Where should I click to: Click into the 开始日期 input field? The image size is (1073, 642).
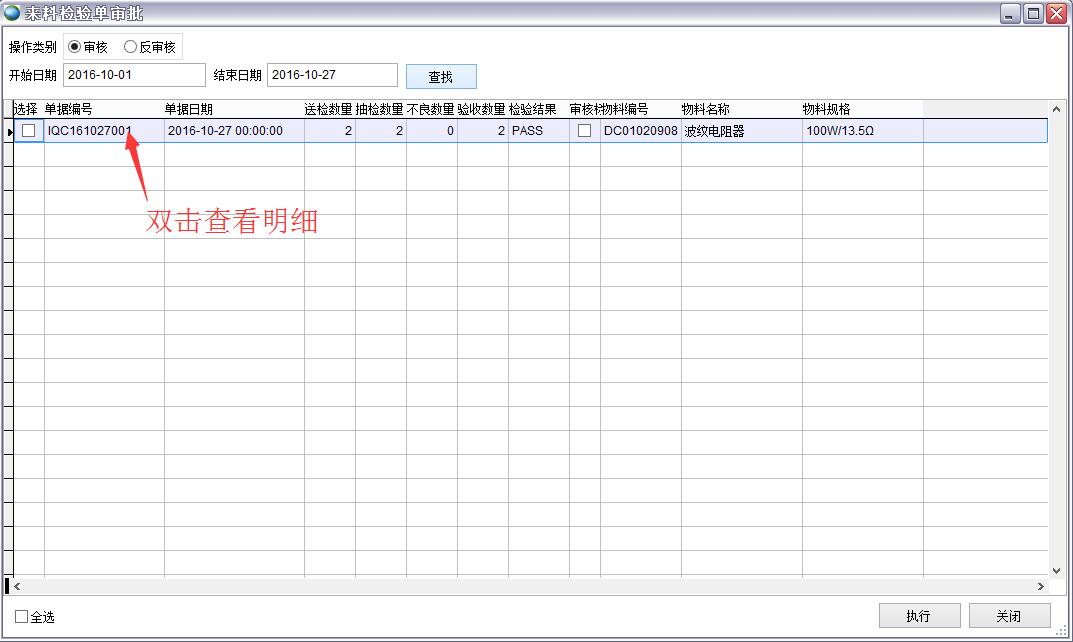tap(134, 75)
